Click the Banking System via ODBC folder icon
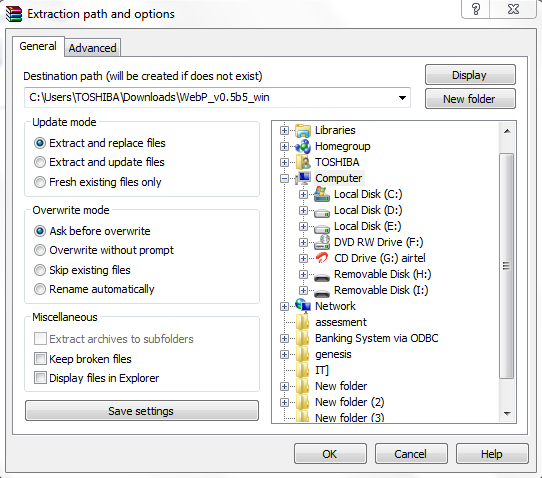This screenshot has width=542, height=478. pyautogui.click(x=303, y=338)
